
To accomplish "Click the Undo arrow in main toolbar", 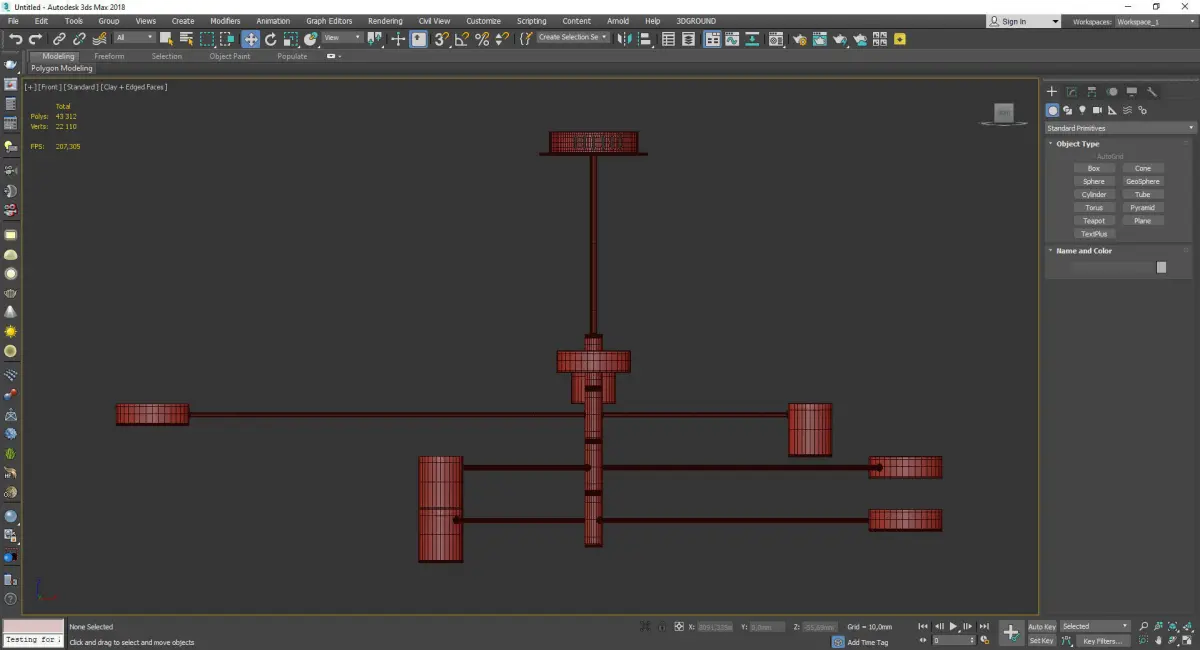I will click(15, 39).
